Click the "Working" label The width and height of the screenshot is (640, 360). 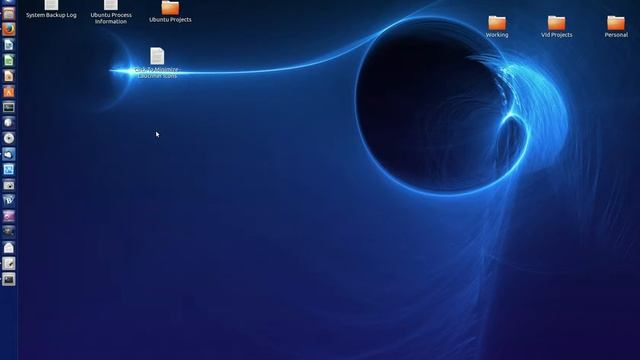pos(497,35)
